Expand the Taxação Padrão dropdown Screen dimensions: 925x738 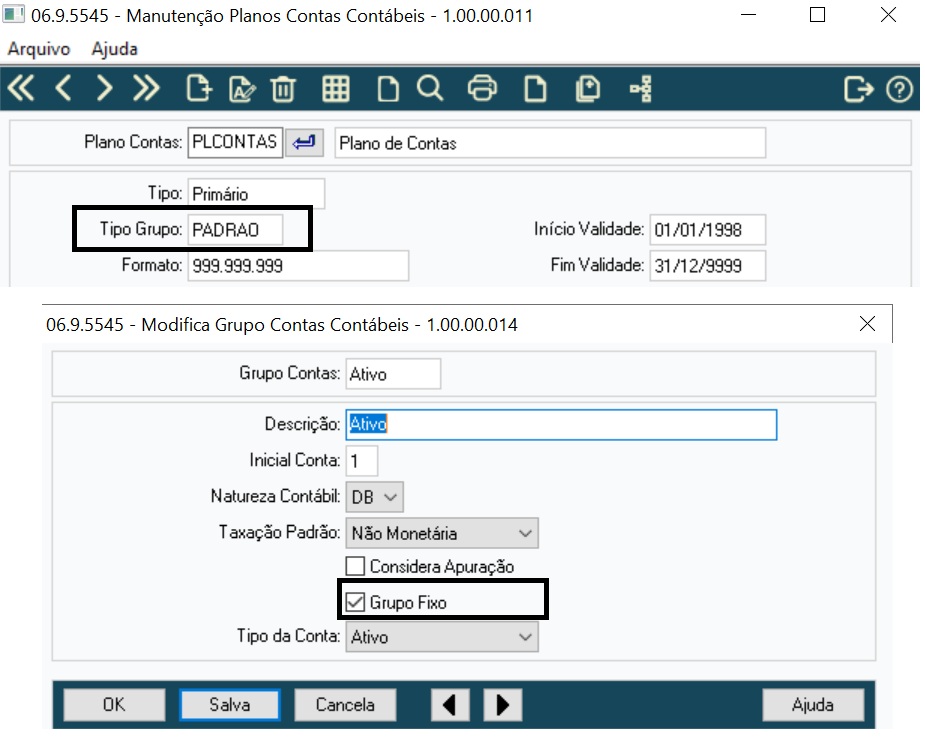(x=442, y=533)
